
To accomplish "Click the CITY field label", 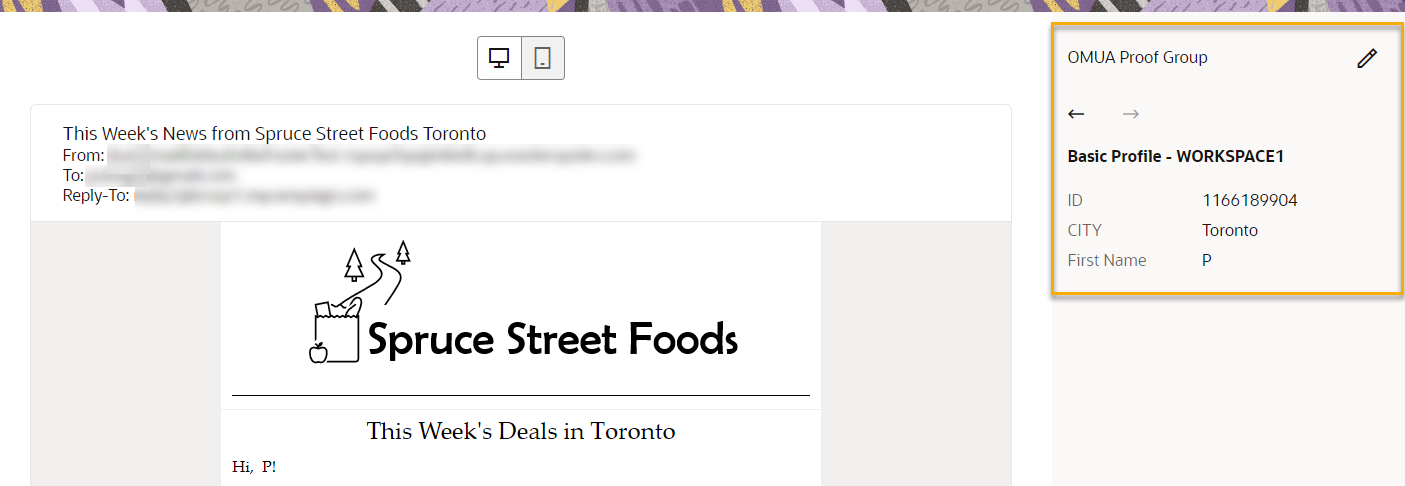I will 1084,231.
